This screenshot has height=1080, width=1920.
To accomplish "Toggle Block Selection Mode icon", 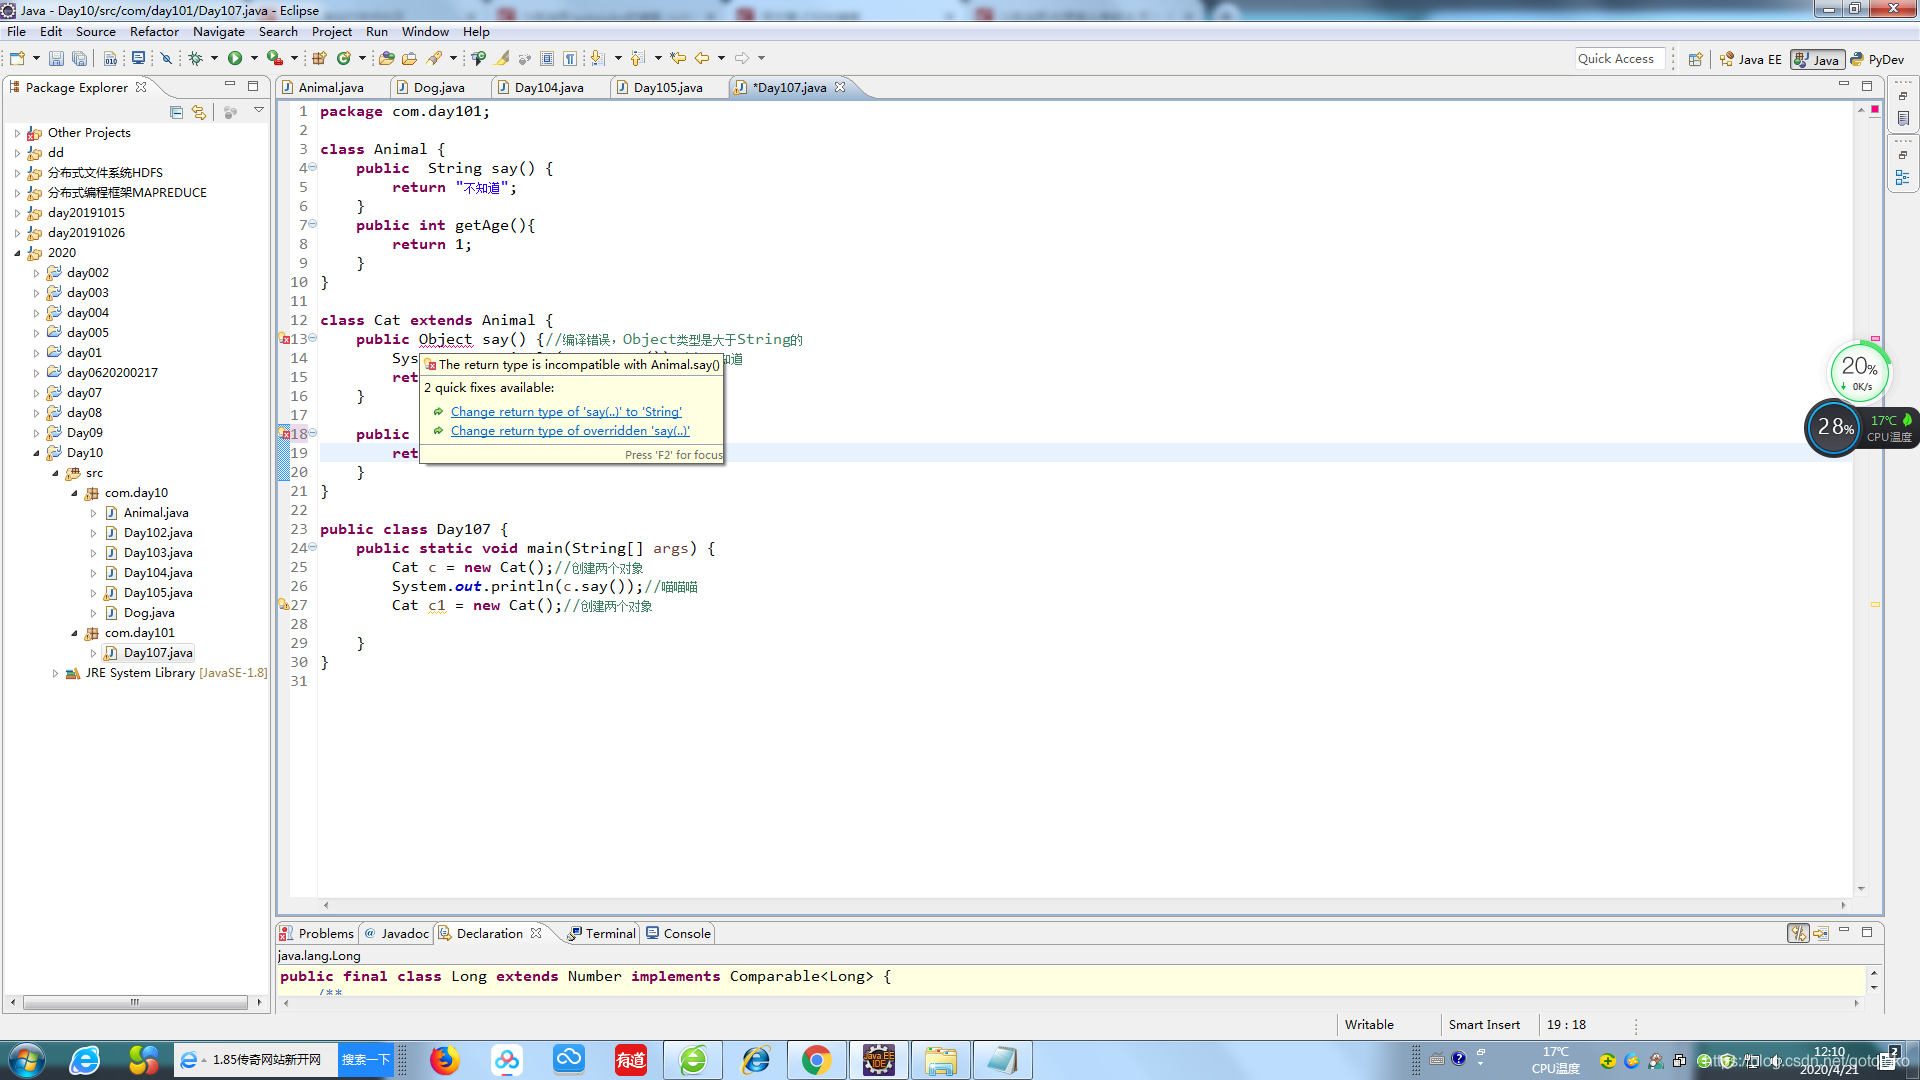I will pos(547,58).
